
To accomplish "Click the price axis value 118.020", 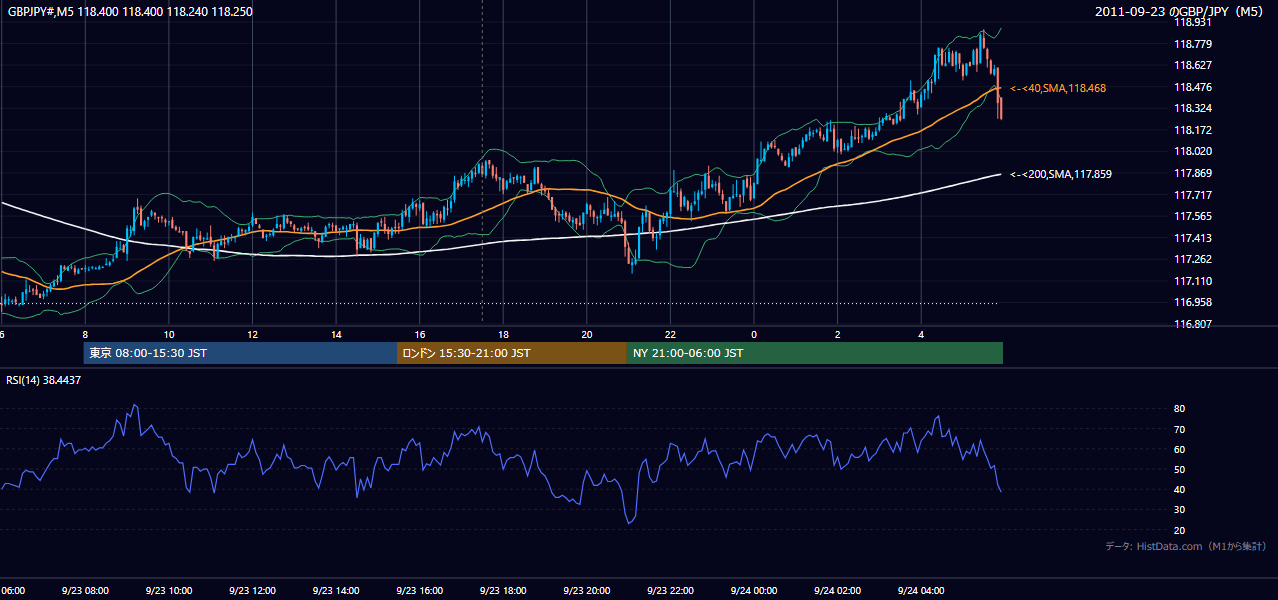I will [x=1194, y=151].
